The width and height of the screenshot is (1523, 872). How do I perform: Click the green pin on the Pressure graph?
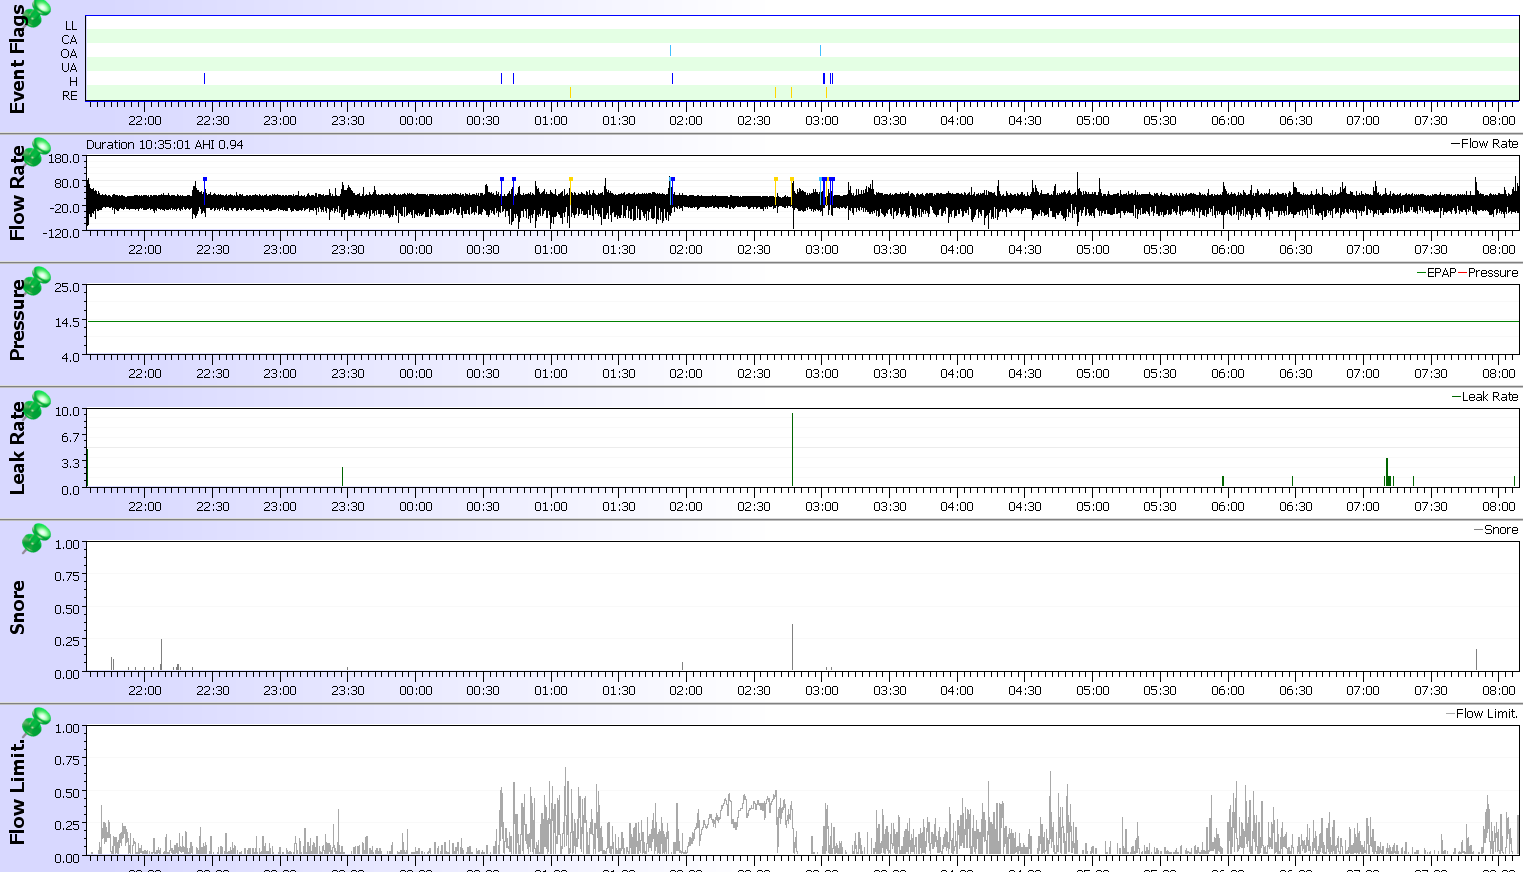[37, 281]
